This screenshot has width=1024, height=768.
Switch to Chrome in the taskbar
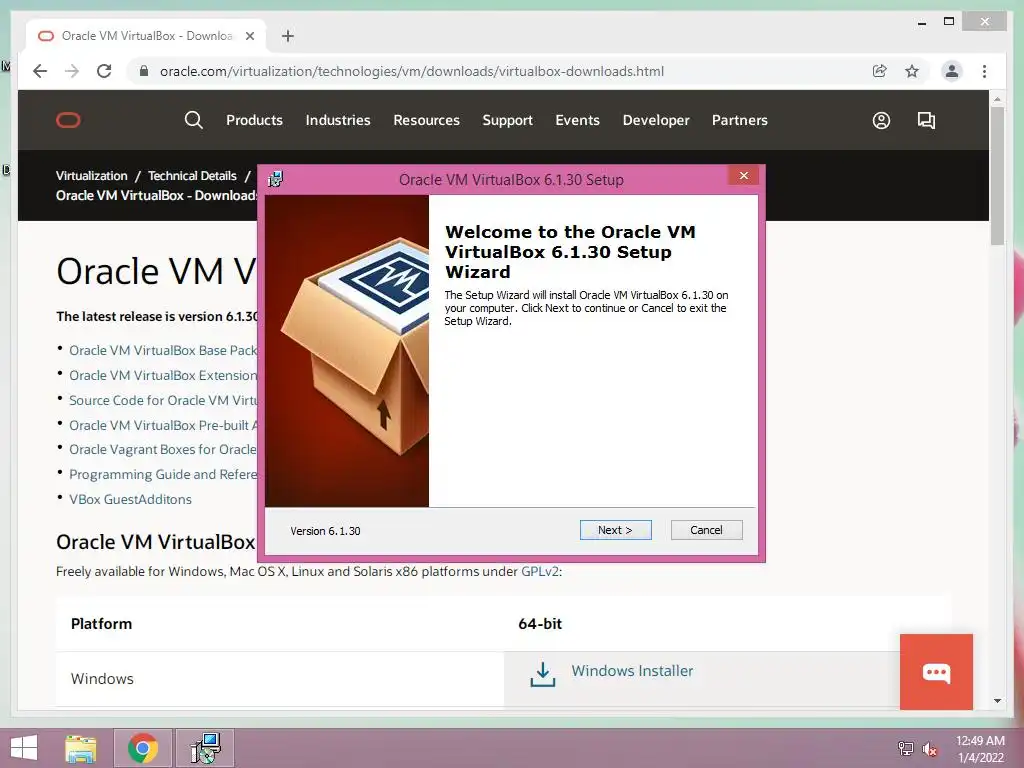point(143,748)
